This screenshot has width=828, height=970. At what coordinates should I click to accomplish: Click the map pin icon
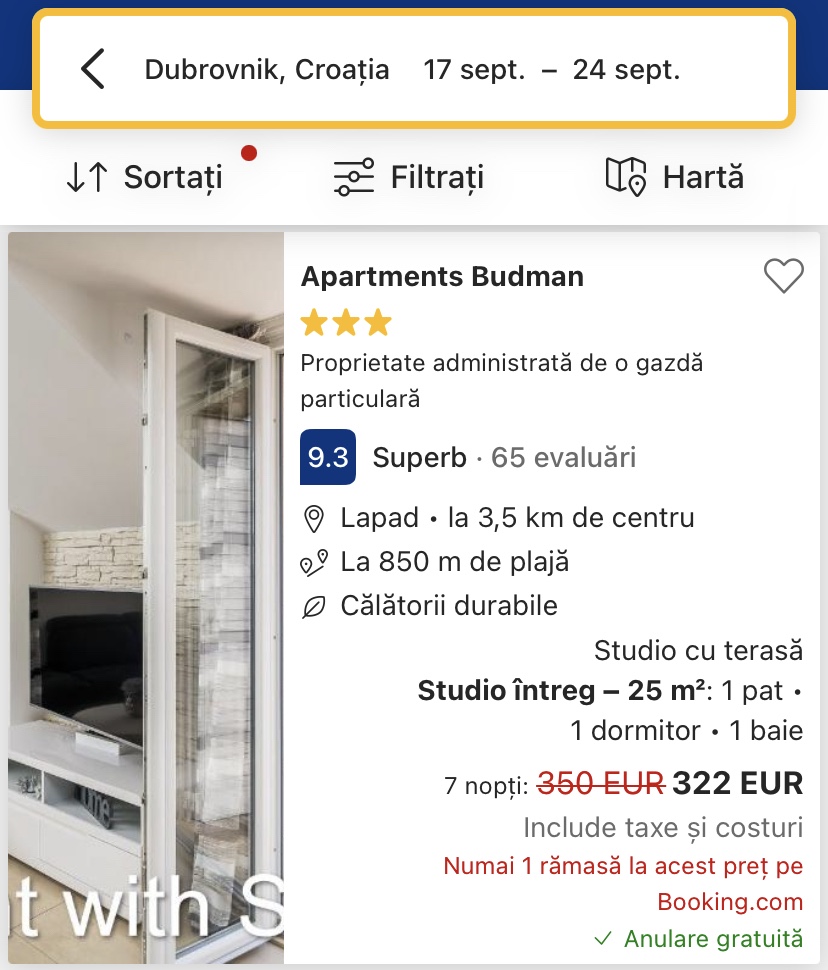pos(626,177)
